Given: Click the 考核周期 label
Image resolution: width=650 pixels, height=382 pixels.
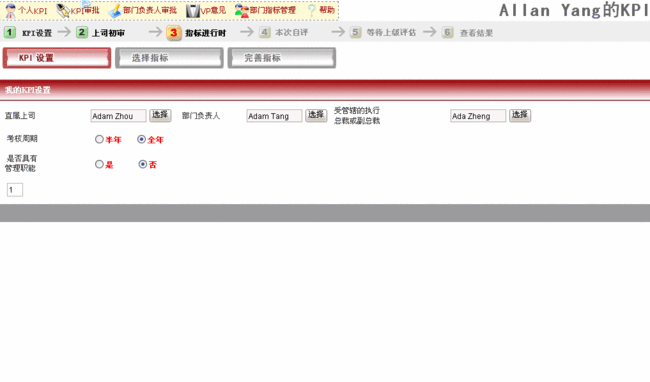Looking at the screenshot, I should tap(22, 138).
